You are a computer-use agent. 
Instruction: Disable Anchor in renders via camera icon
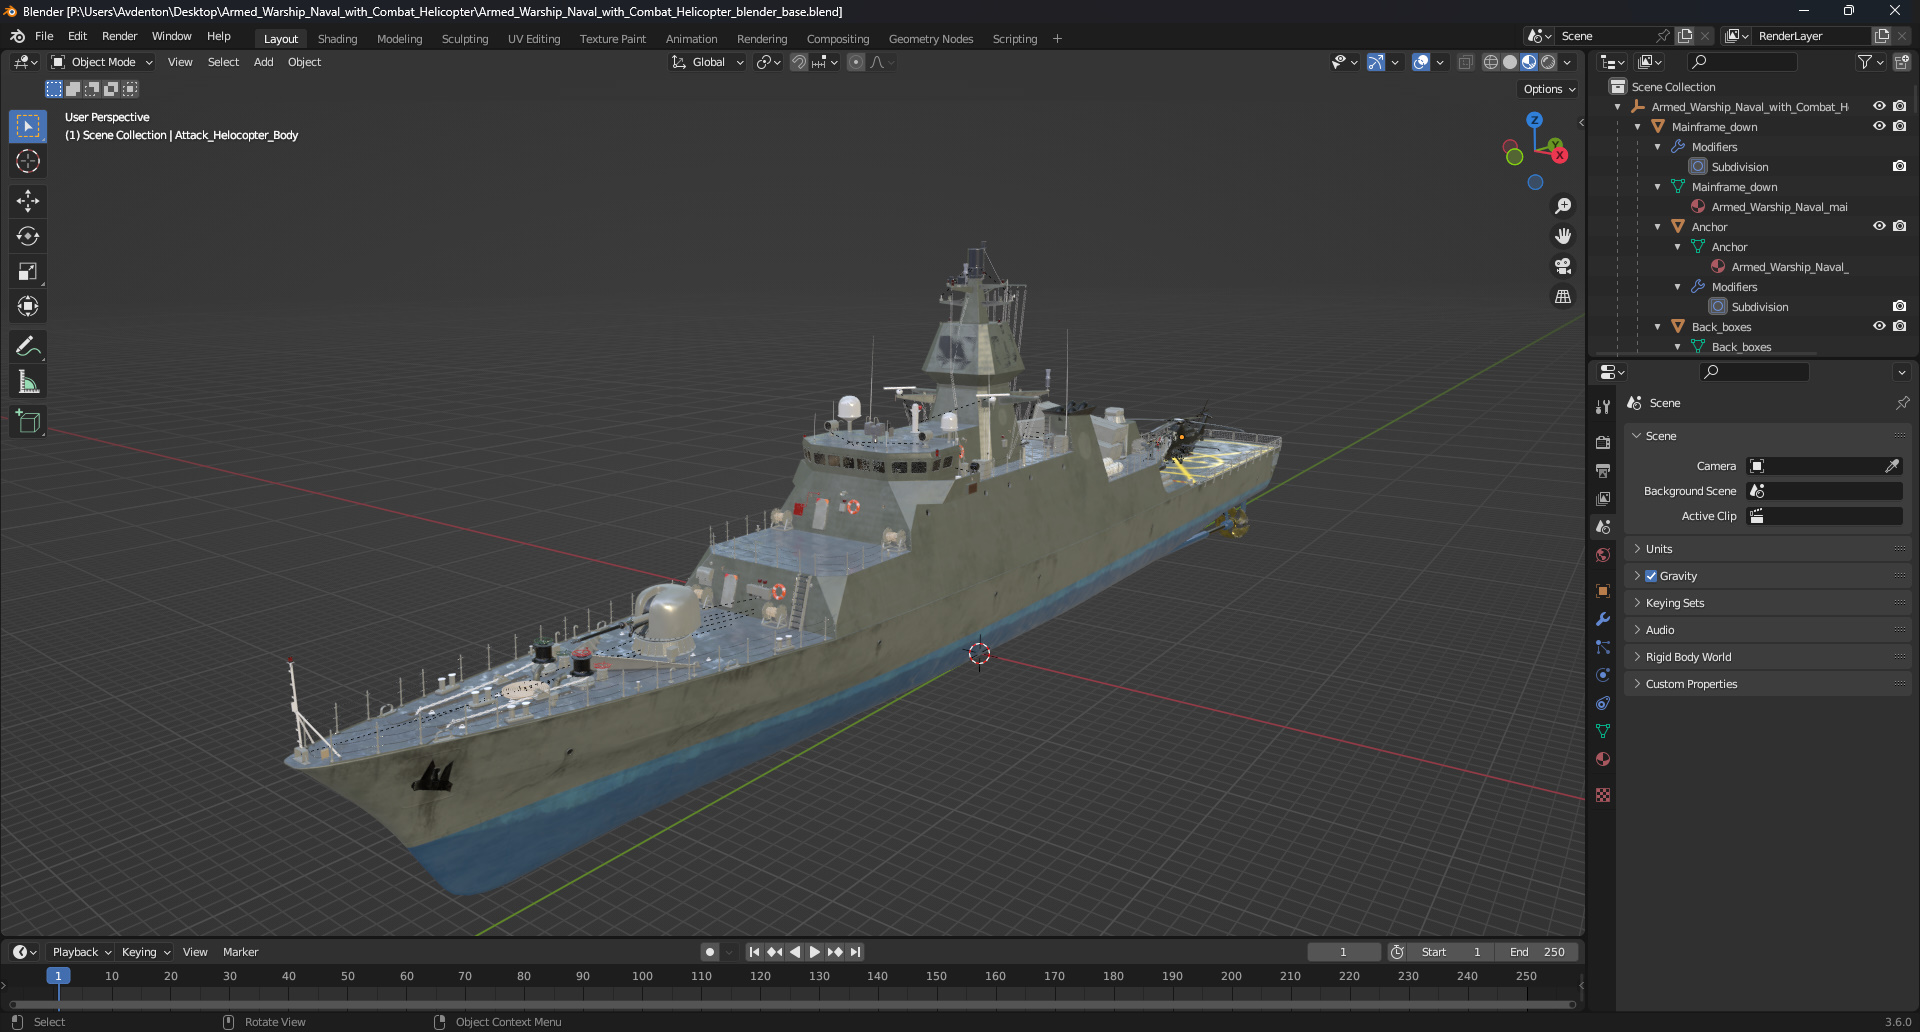point(1899,226)
